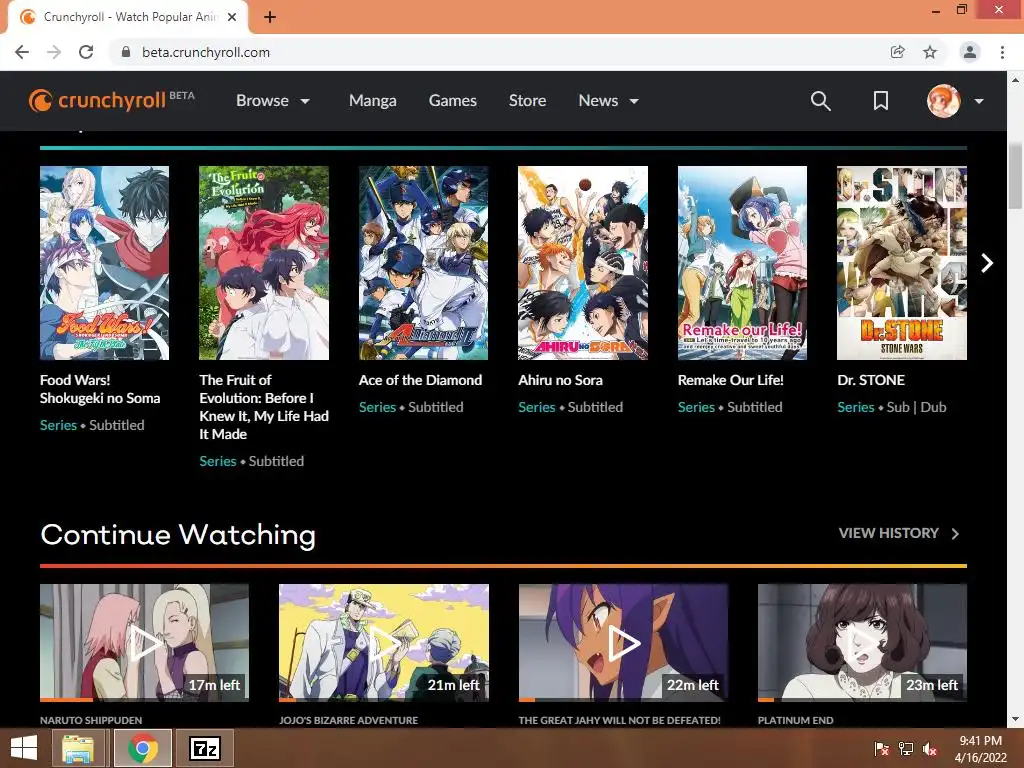Open the Games menu item
The width and height of the screenshot is (1024, 768).
(x=453, y=101)
